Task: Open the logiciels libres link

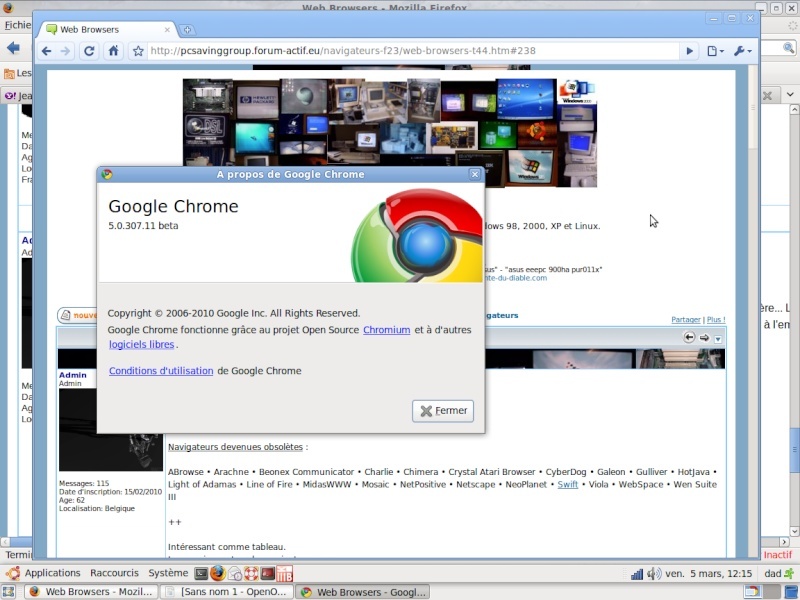Action: 141,344
